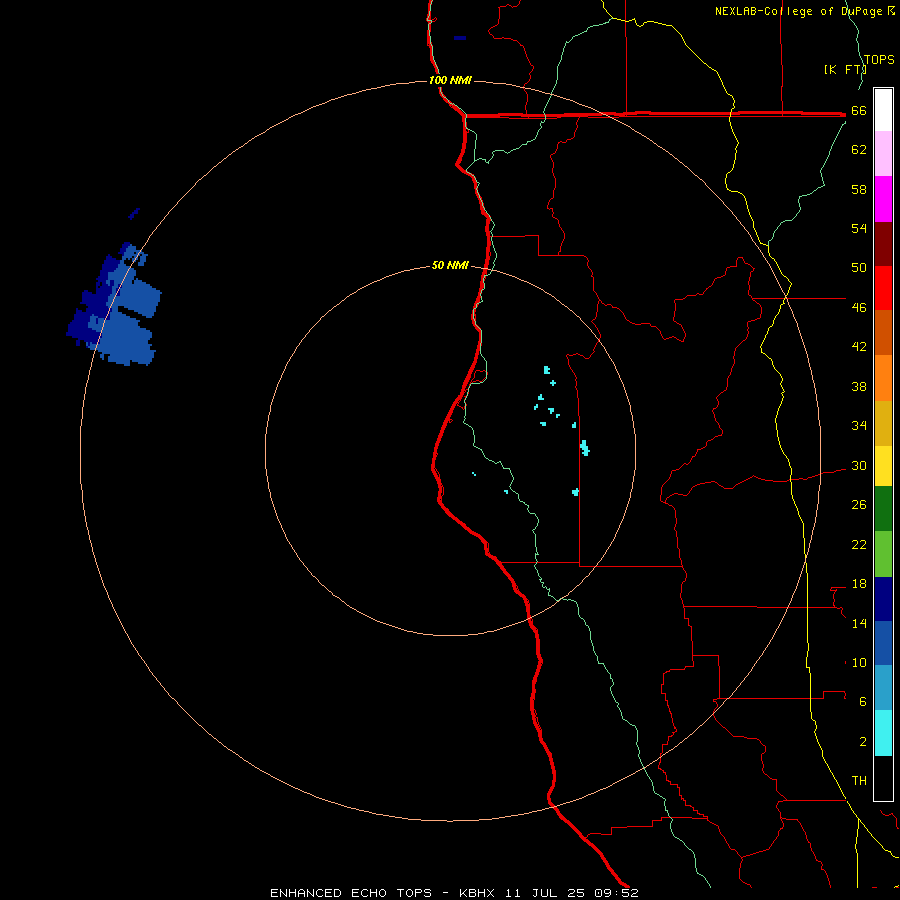Image resolution: width=900 pixels, height=900 pixels.
Task: Click the 6 legend value
Action: coord(863,702)
